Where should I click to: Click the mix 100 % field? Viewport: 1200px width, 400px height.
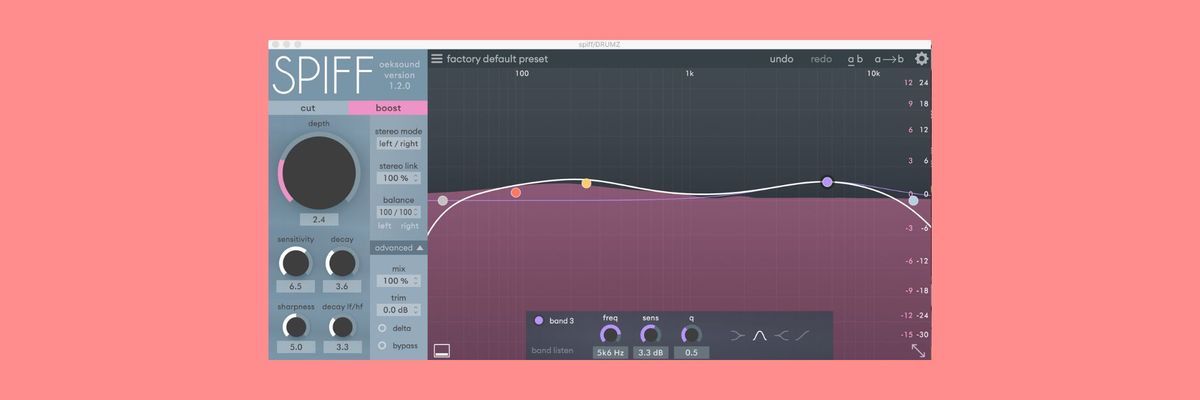[396, 281]
